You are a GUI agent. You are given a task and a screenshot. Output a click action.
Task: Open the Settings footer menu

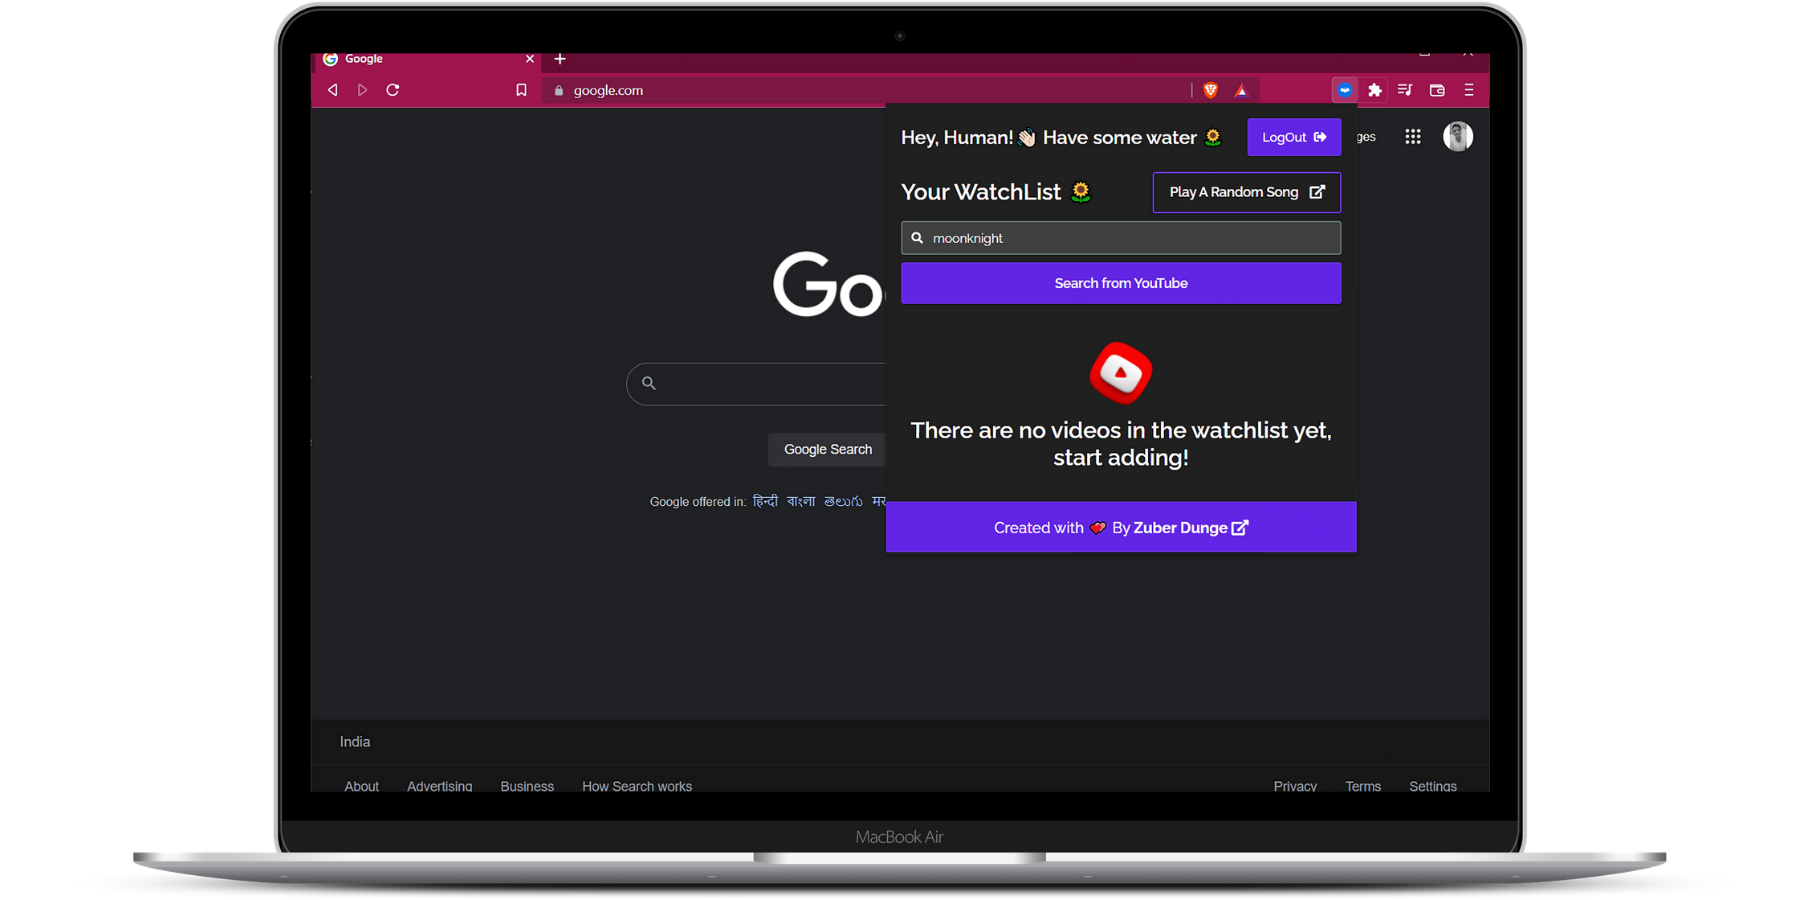click(x=1433, y=786)
